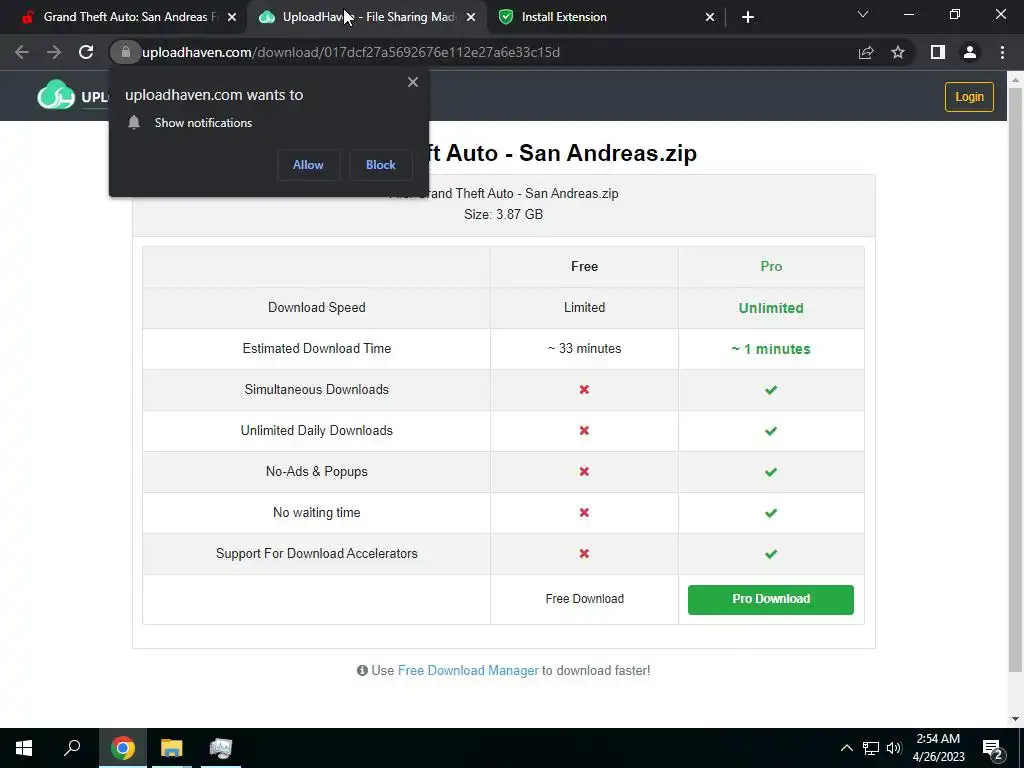Click the Unlimited download speed cell

pyautogui.click(x=771, y=308)
